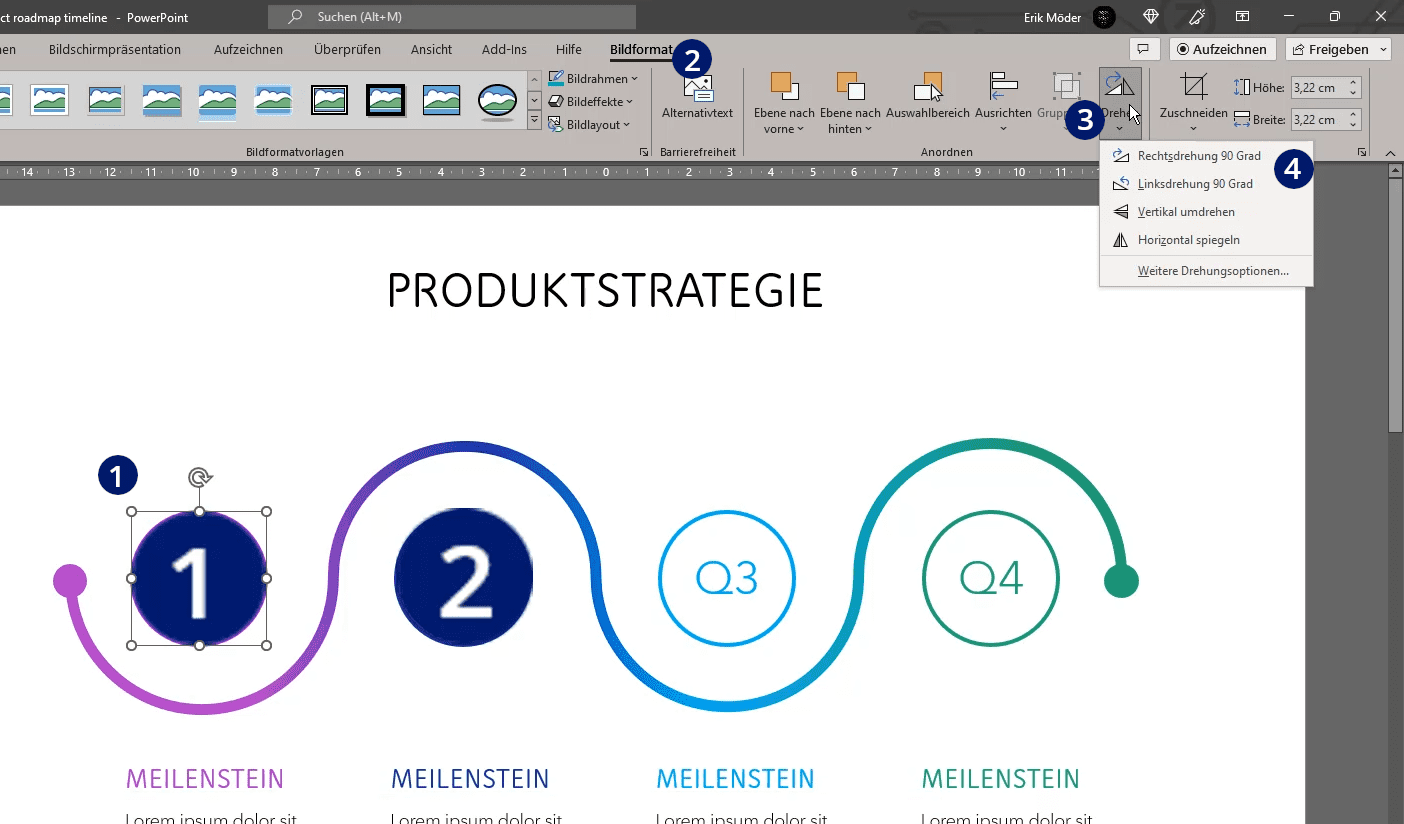Choose Rechtsdrehung 90 Grad
Screen dimensions: 1404x824
point(1206,156)
